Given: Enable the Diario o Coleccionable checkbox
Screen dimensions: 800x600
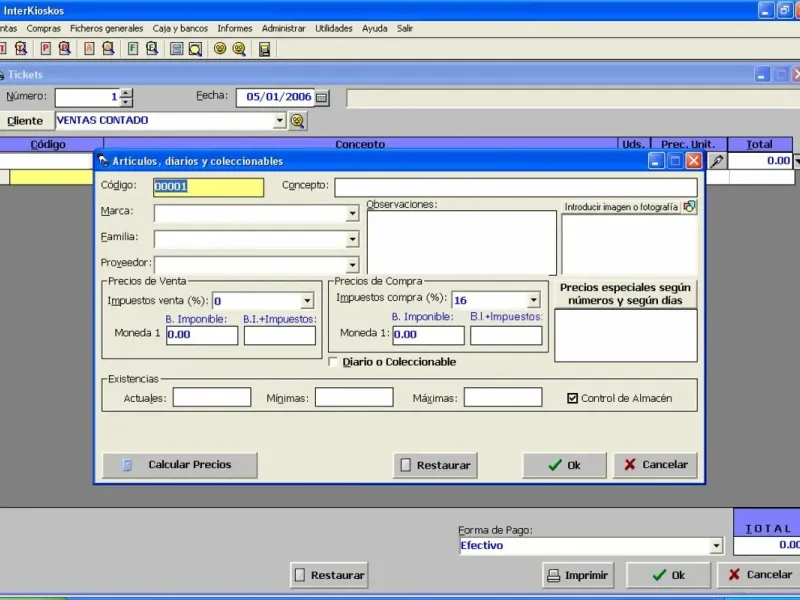Looking at the screenshot, I should (x=333, y=362).
